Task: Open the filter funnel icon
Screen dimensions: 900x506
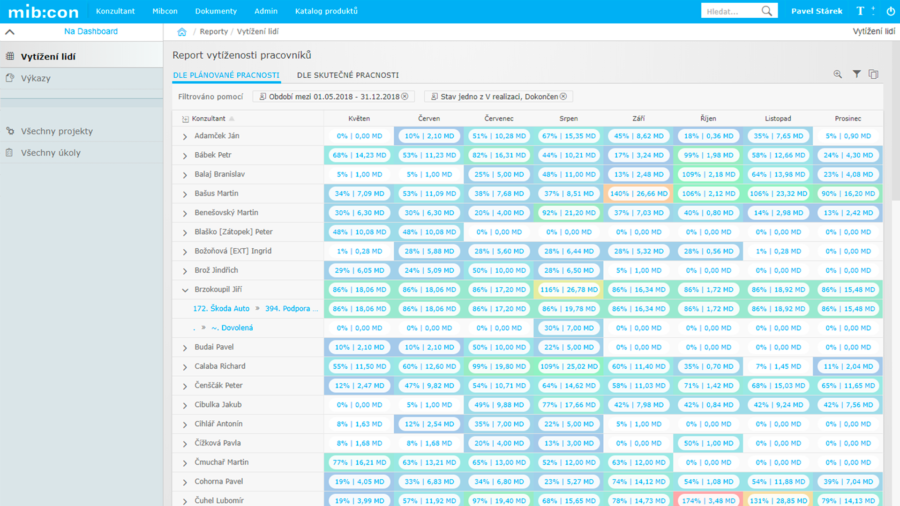Action: [x=856, y=74]
